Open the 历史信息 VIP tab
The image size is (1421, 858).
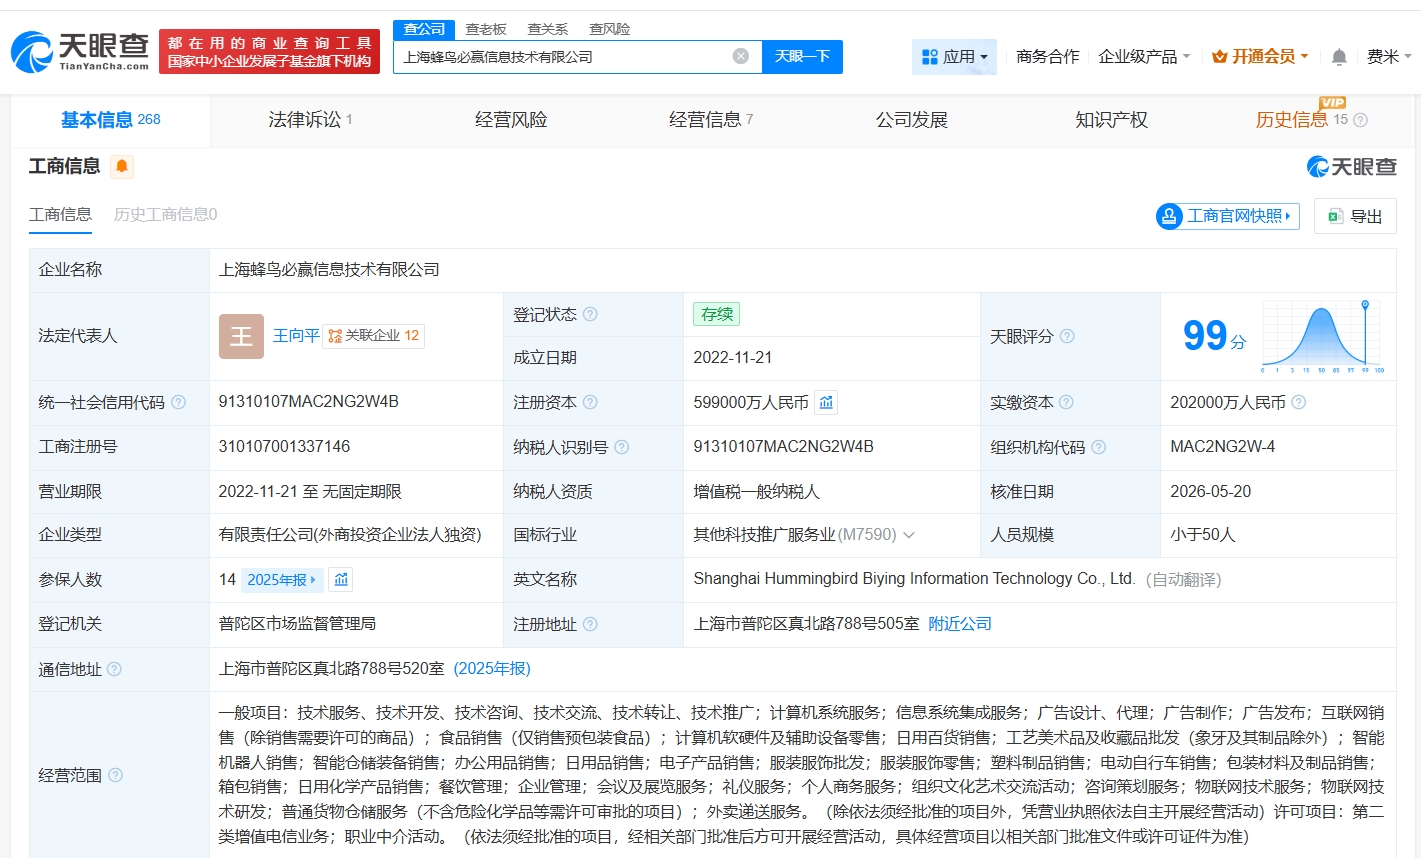(1303, 120)
